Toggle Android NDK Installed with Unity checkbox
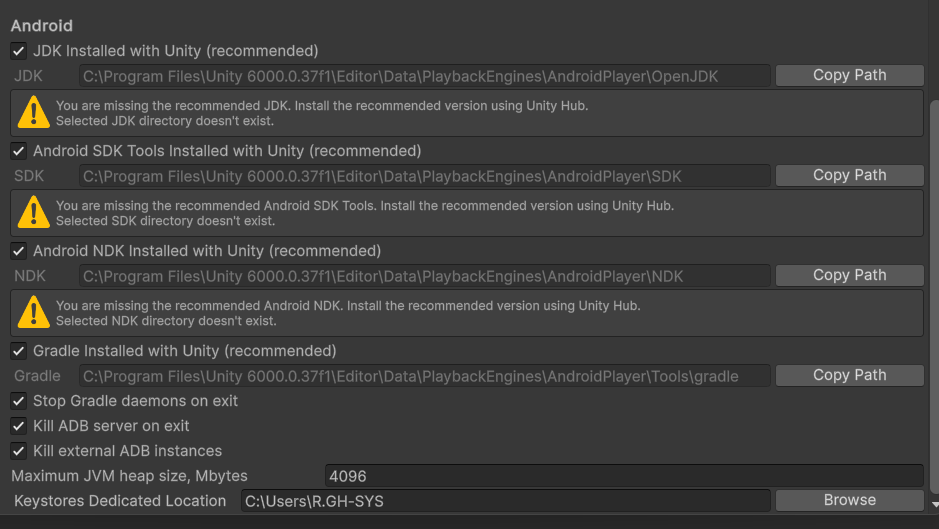Image resolution: width=939 pixels, height=529 pixels. pos(18,251)
